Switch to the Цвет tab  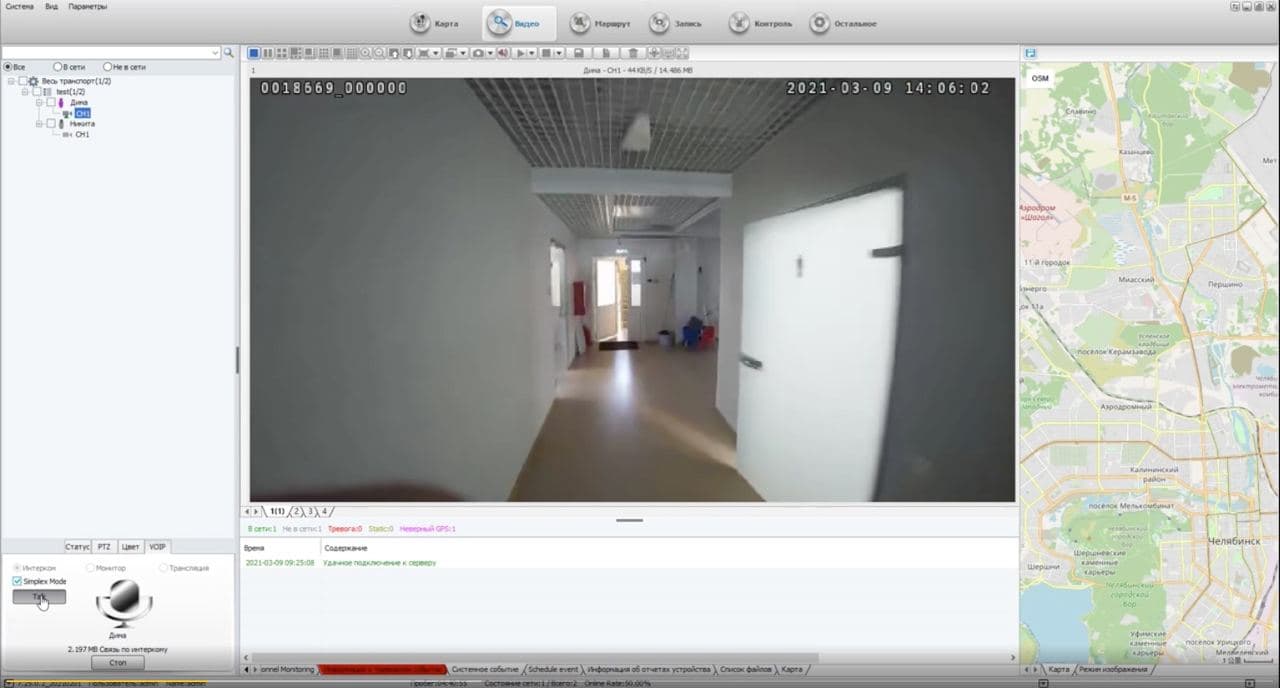tap(131, 547)
